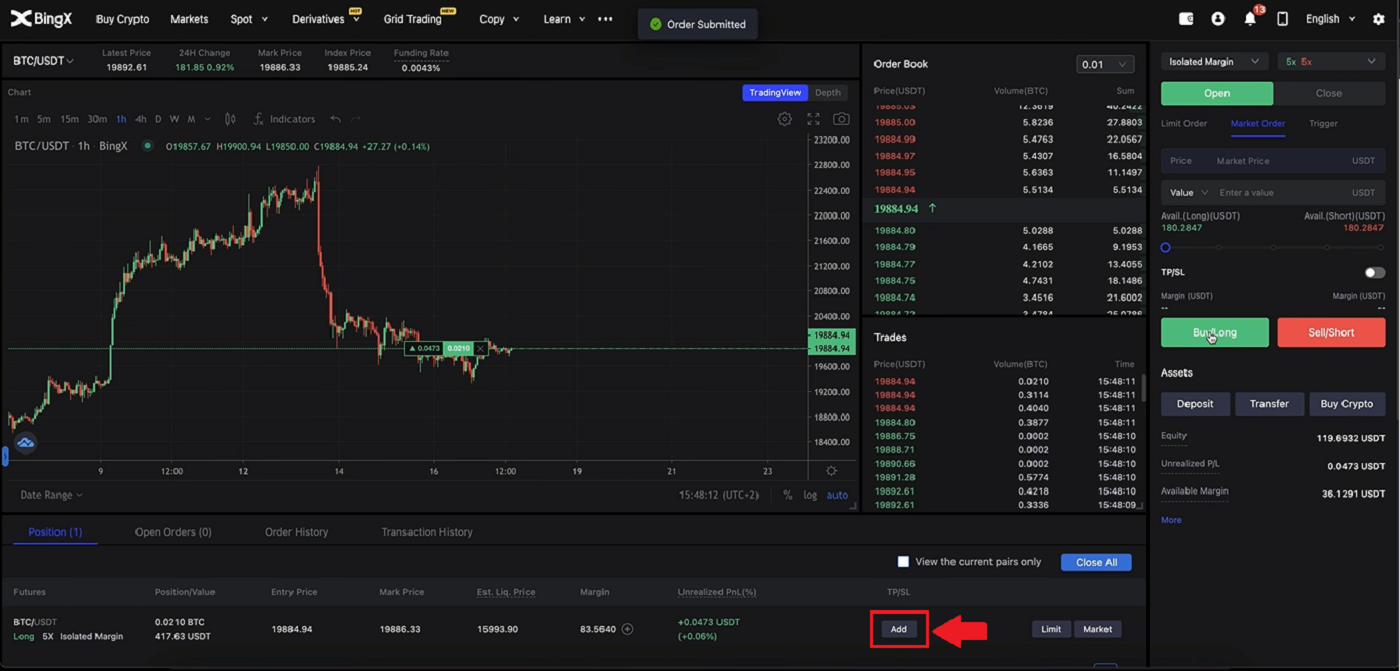Viewport: 1400px width, 671px height.
Task: Open the Indicators tool on the chart
Action: pos(284,118)
